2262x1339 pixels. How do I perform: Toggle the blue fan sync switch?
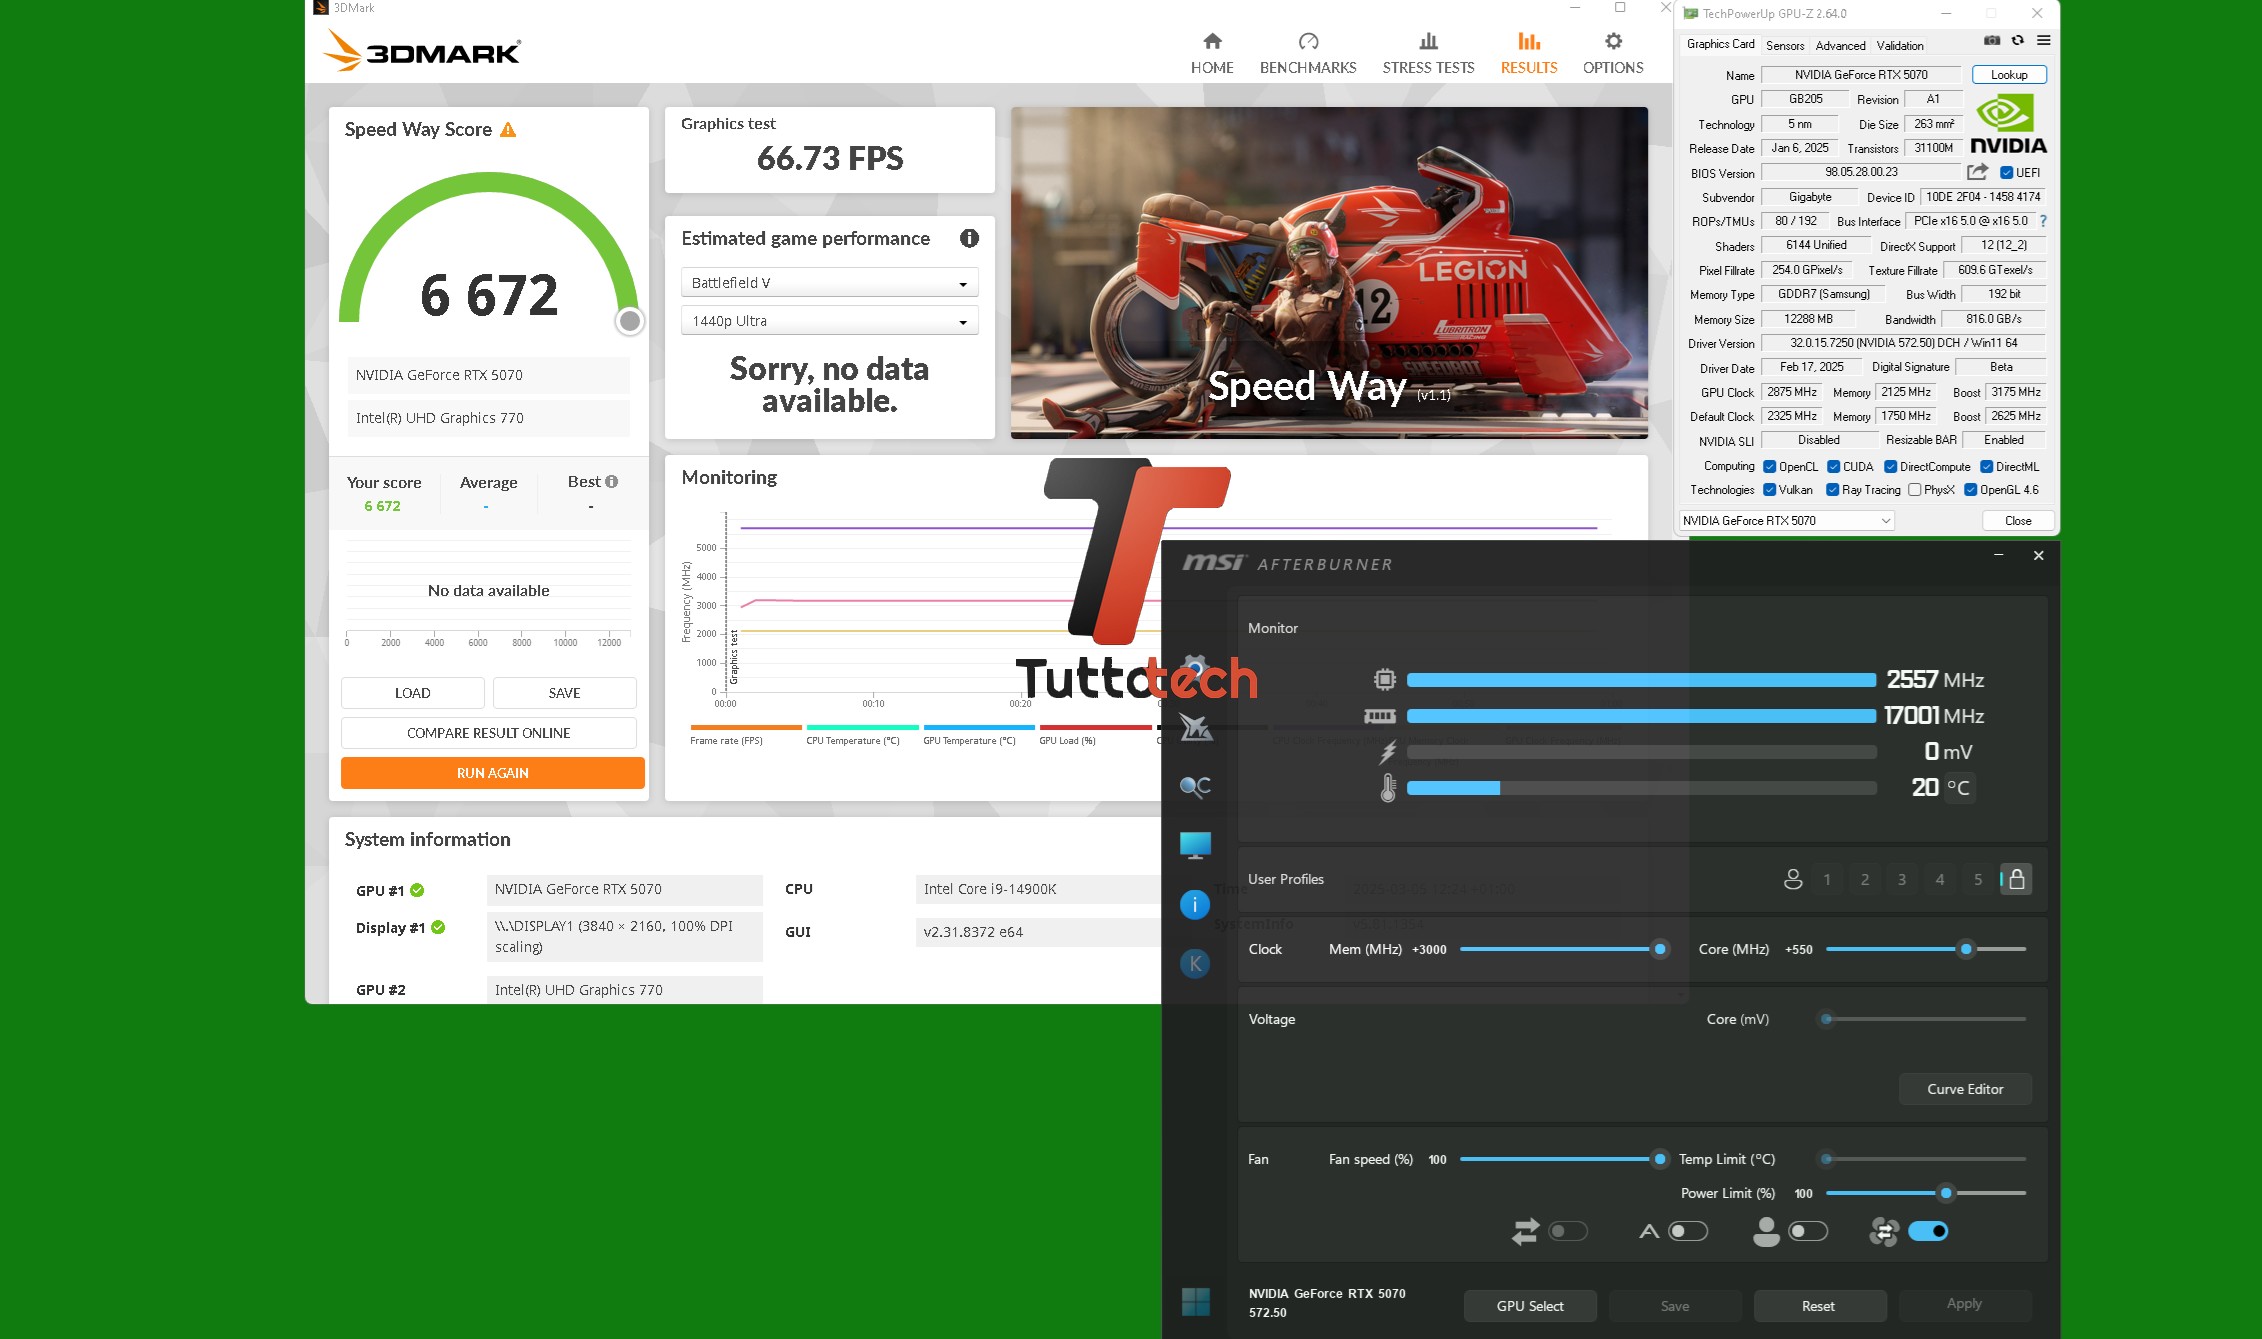(x=1927, y=1231)
